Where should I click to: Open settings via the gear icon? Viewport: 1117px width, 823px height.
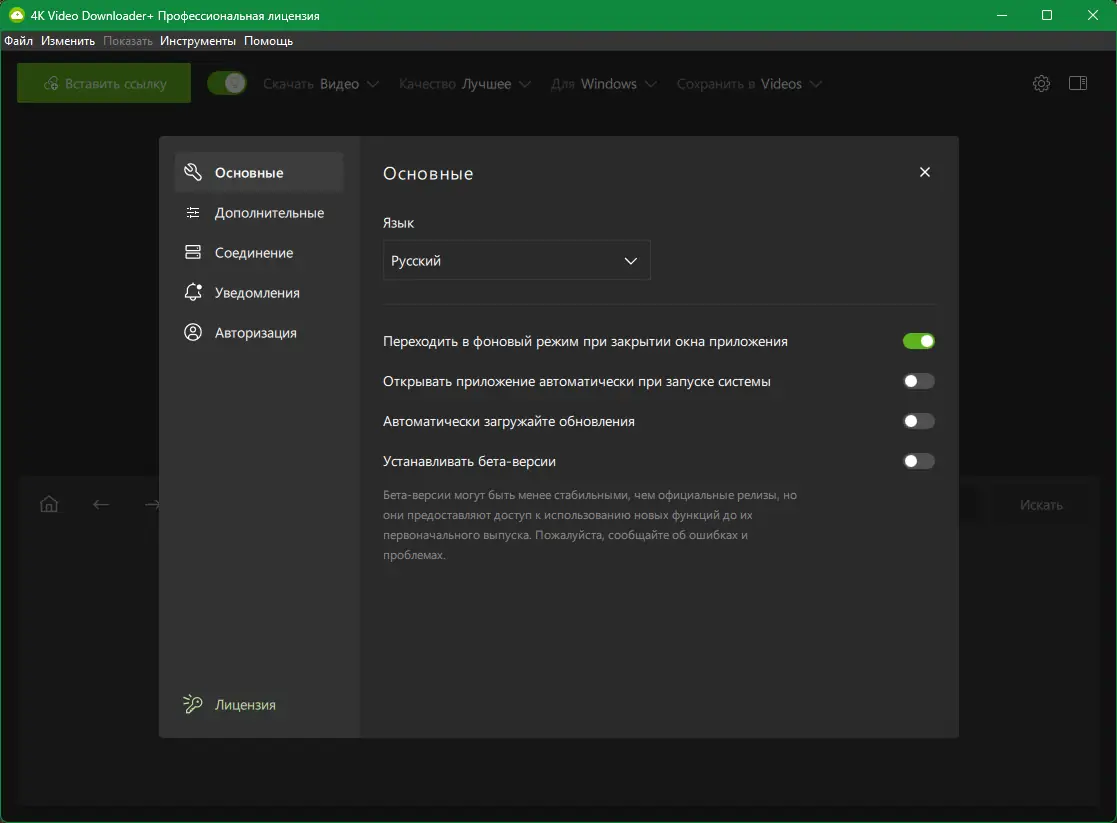pyautogui.click(x=1041, y=84)
